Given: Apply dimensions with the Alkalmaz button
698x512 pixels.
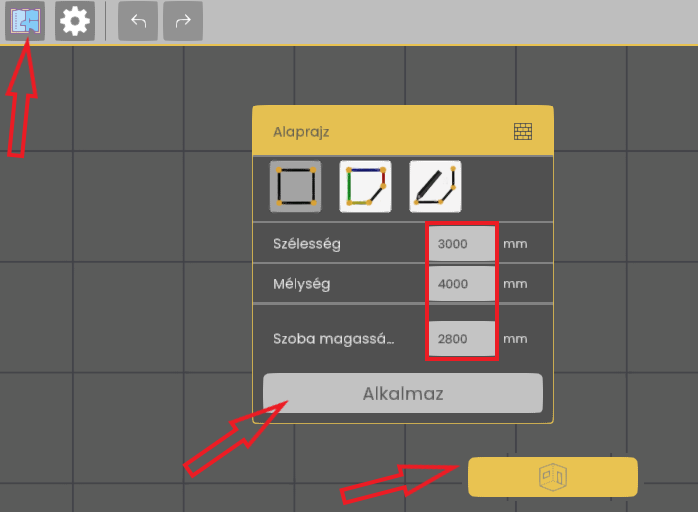Looking at the screenshot, I should click(403, 393).
